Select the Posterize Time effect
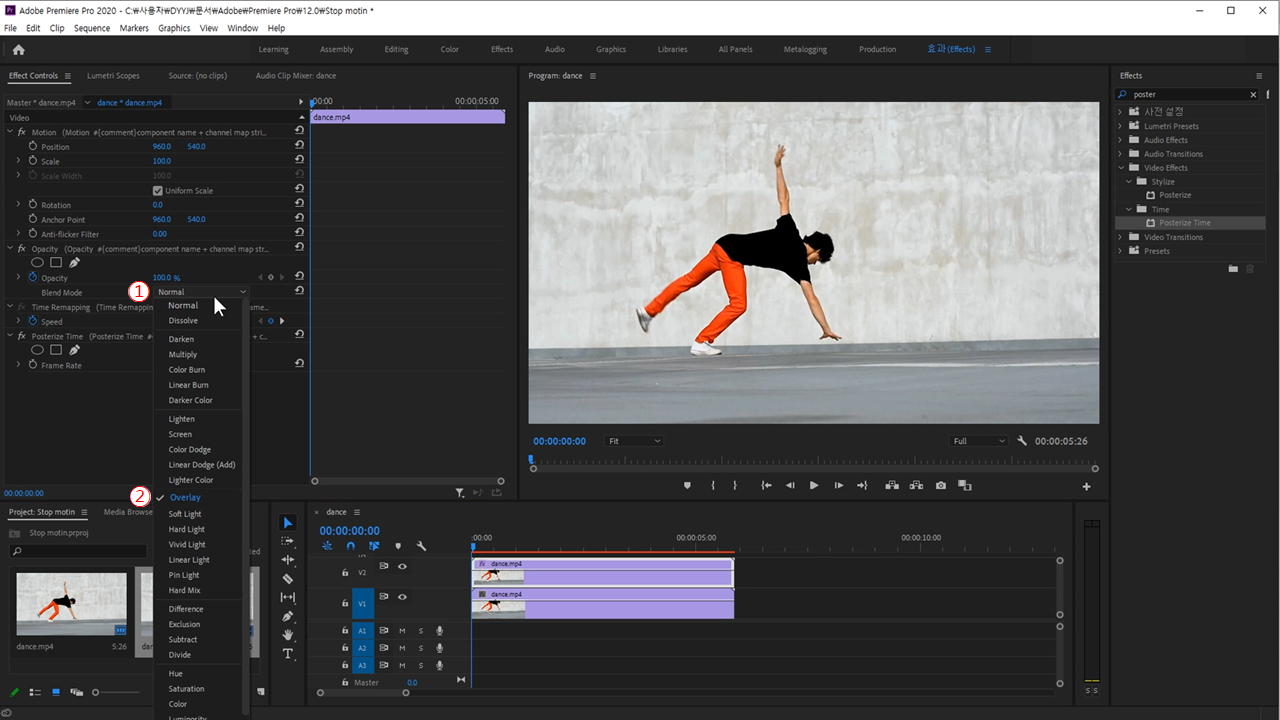This screenshot has width=1280, height=720. [1184, 223]
